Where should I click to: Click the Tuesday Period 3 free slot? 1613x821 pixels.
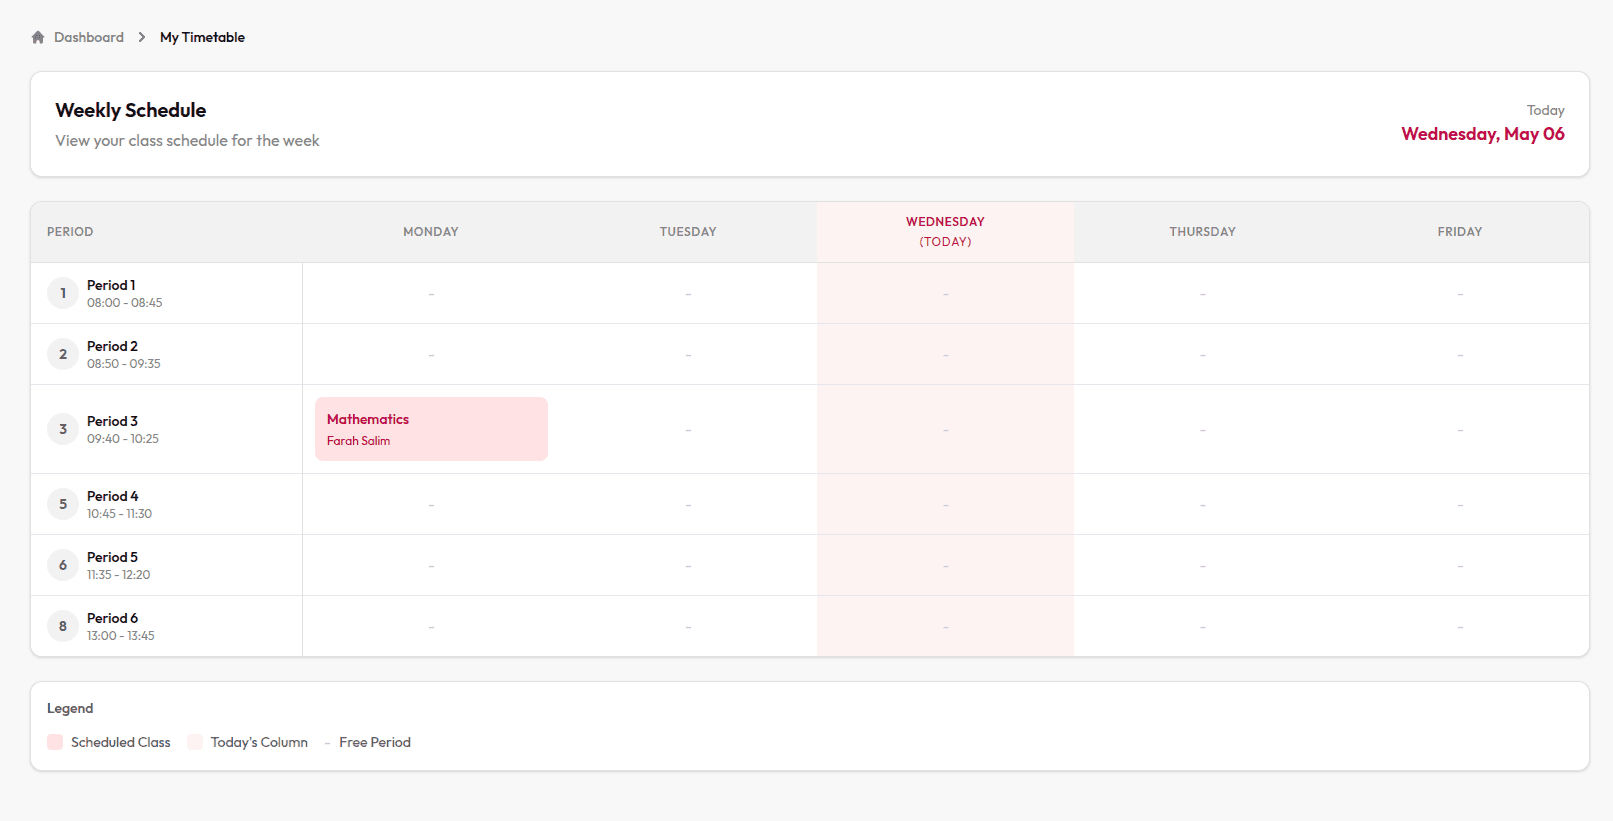click(688, 429)
